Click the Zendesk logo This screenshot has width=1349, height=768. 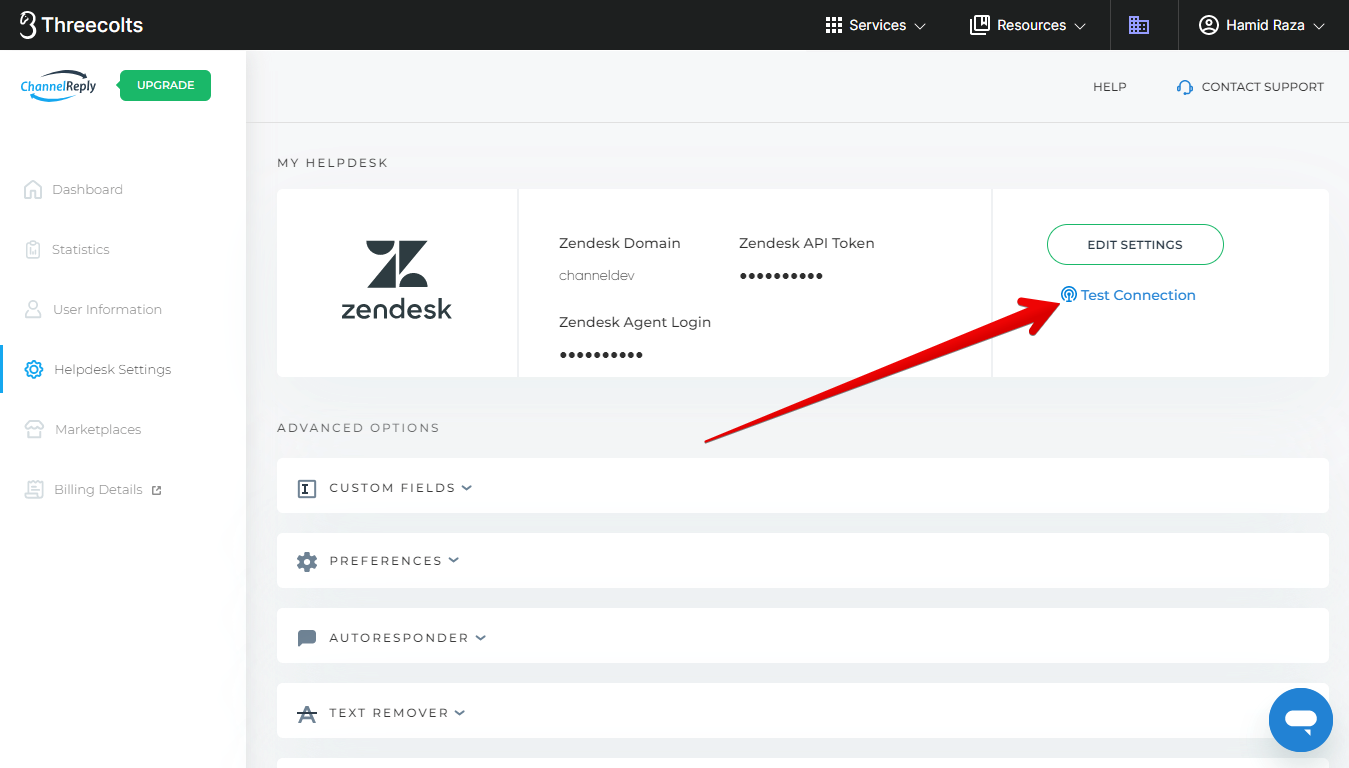[x=397, y=280]
